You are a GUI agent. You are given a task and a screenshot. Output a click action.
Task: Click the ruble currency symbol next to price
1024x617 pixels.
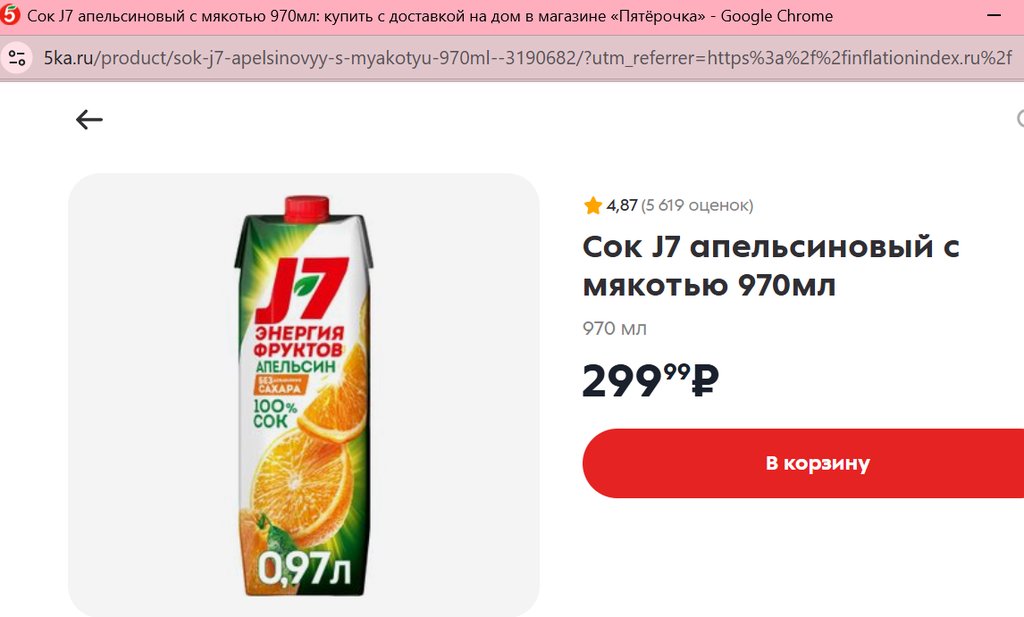[x=705, y=381]
